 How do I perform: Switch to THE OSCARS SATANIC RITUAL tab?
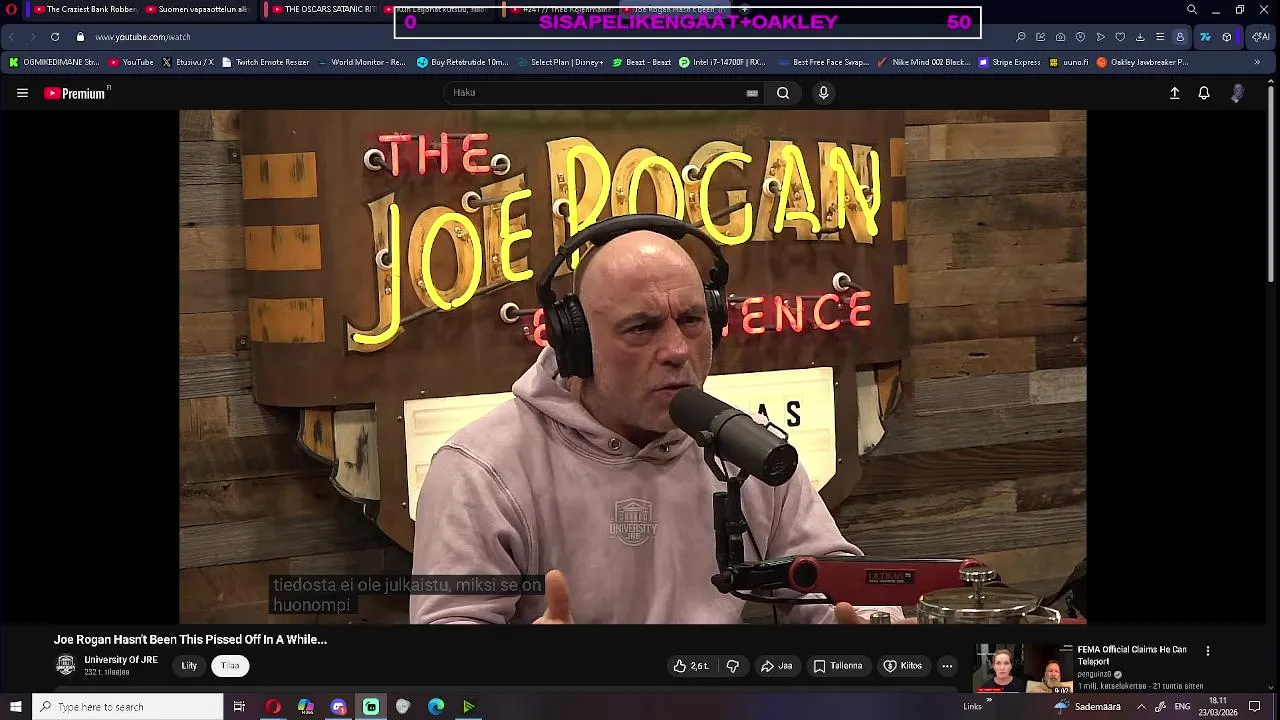pos(323,10)
